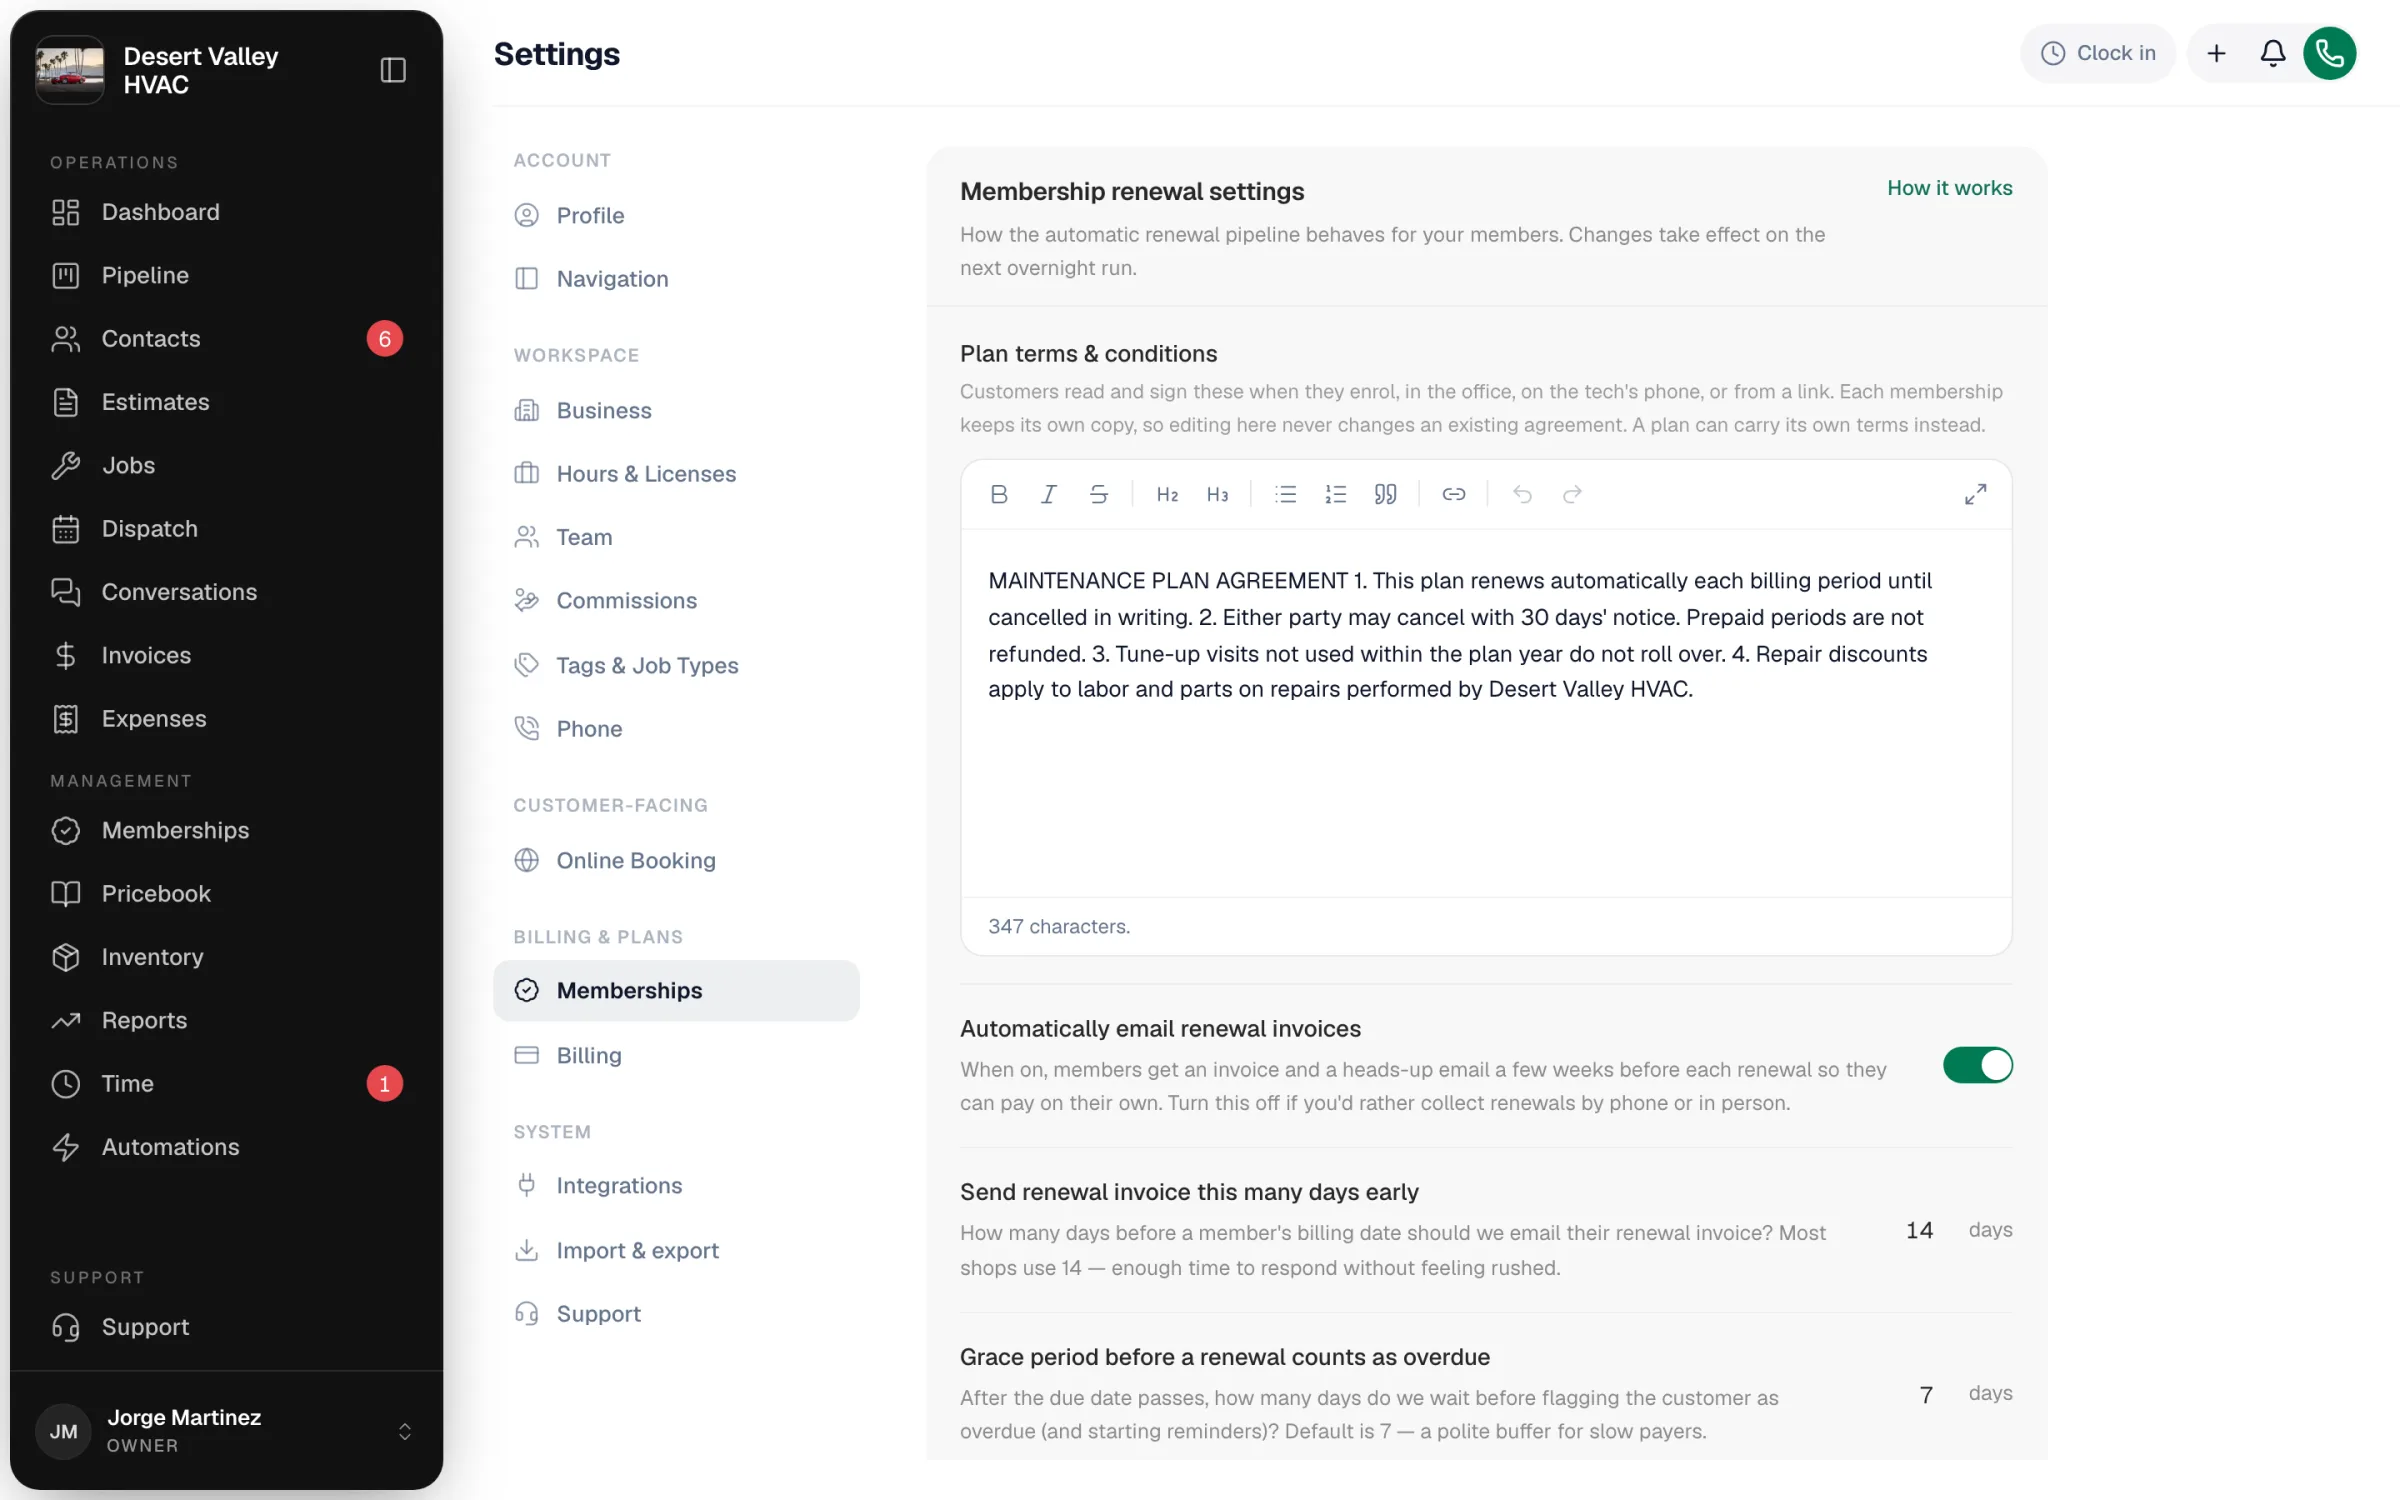This screenshot has height=1500, width=2400.
Task: Open Automations in sidebar
Action: pyautogui.click(x=226, y=1147)
